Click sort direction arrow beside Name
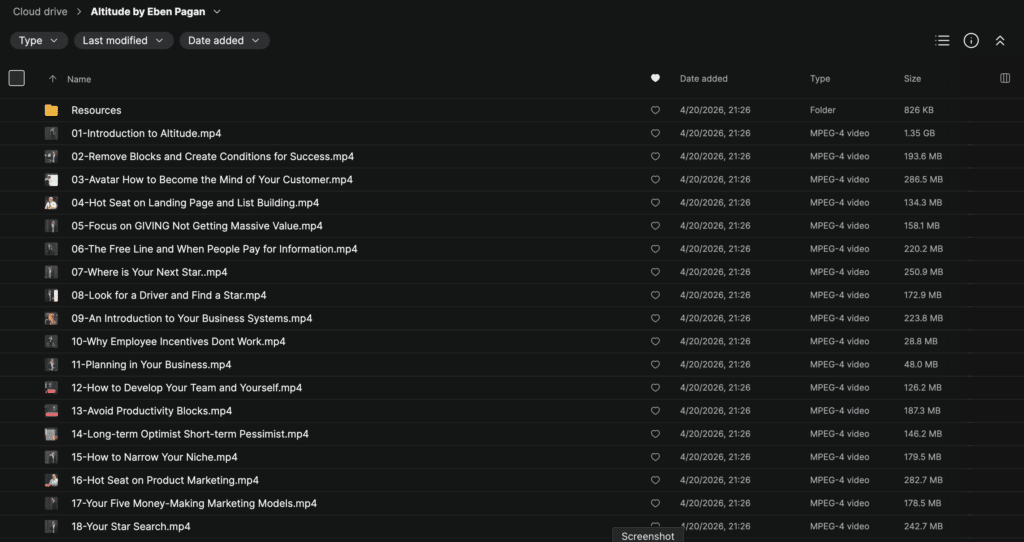Image resolution: width=1024 pixels, height=542 pixels. [52, 78]
